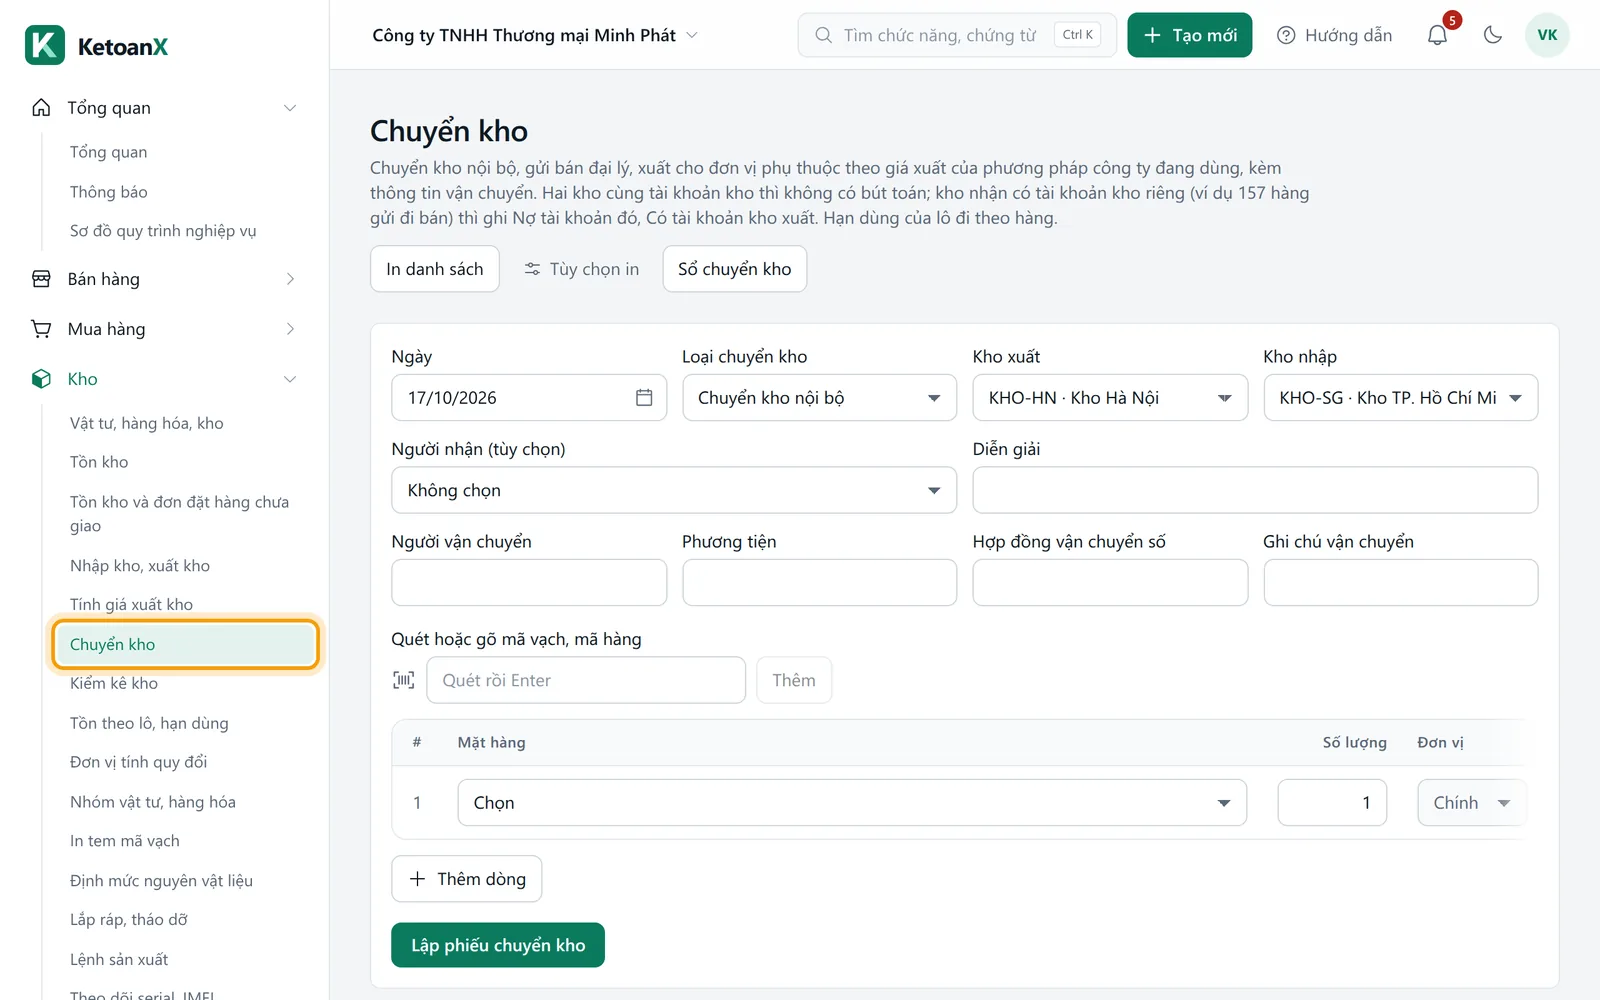Toggle dark mode moon icon

[1493, 35]
